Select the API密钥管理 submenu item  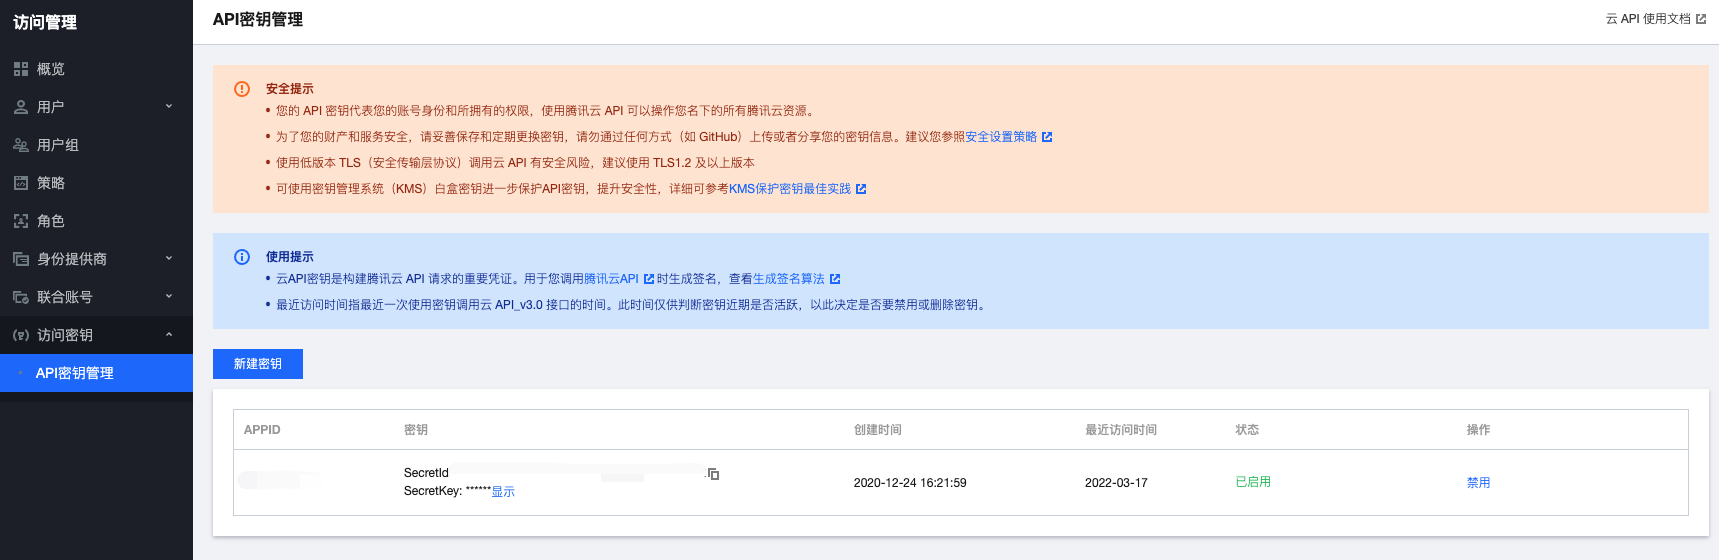(96, 373)
